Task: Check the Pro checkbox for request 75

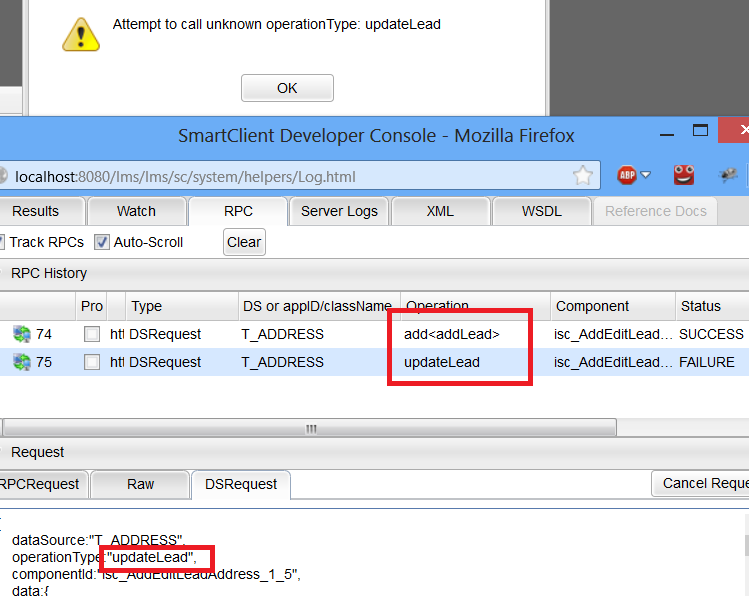Action: click(92, 362)
